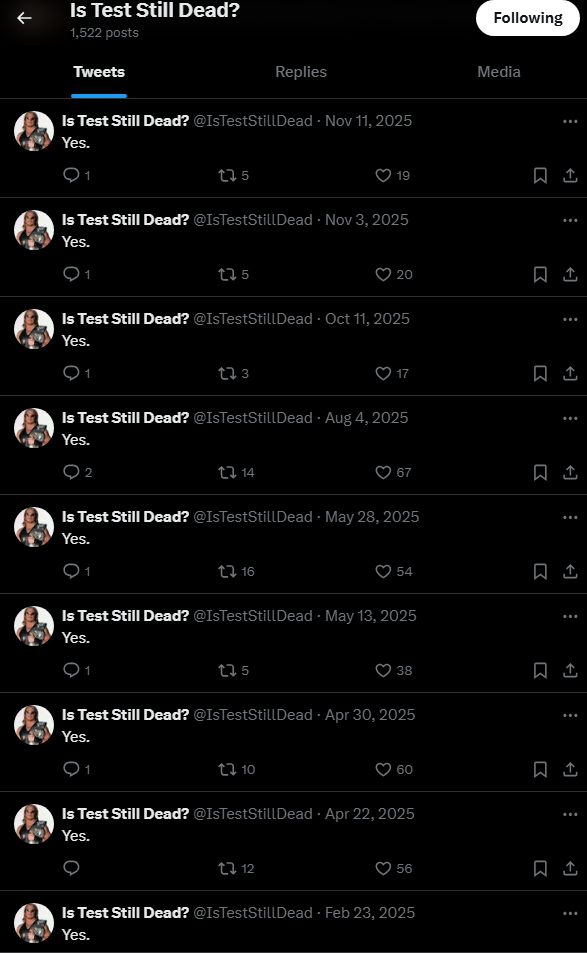The width and height of the screenshot is (587, 953).
Task: Share the Apr 30, 2025 tweet
Action: pyautogui.click(x=570, y=769)
